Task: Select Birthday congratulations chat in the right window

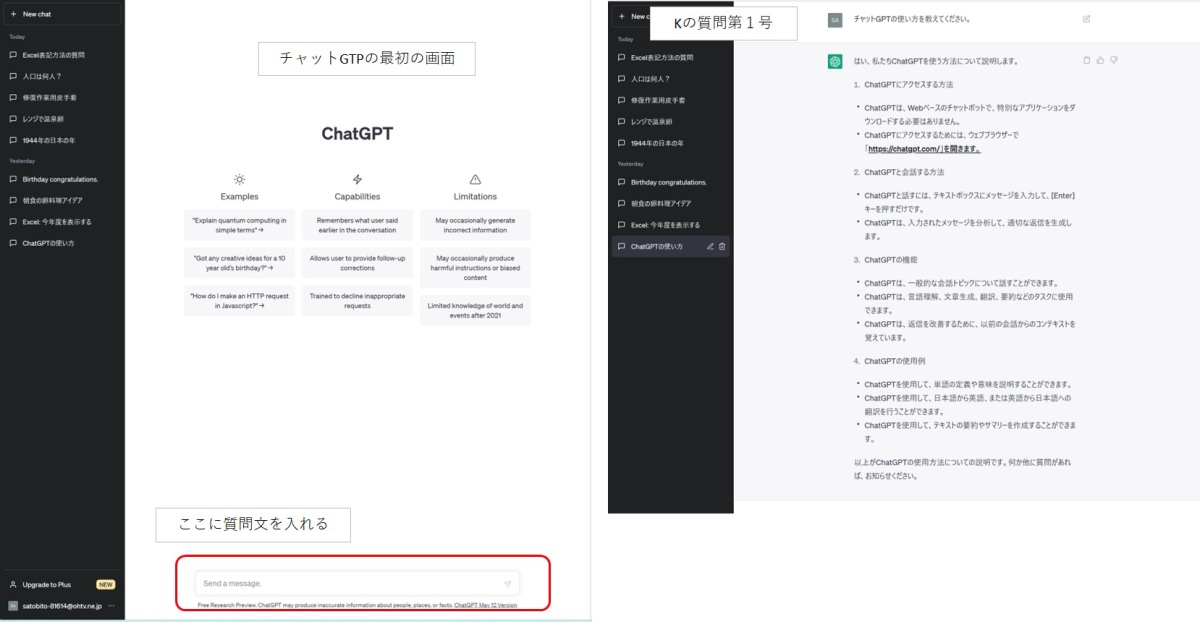Action: pyautogui.click(x=671, y=182)
